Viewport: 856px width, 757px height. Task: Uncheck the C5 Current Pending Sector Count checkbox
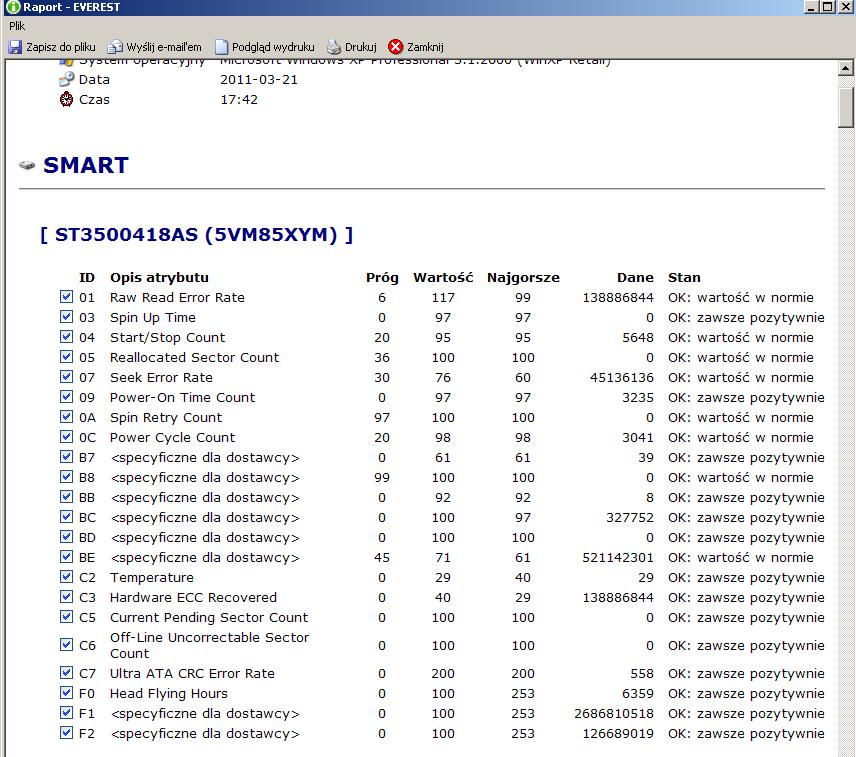pos(66,617)
